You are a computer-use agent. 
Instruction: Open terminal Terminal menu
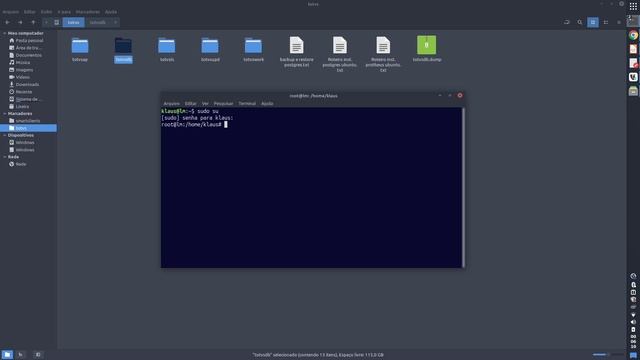tap(247, 104)
